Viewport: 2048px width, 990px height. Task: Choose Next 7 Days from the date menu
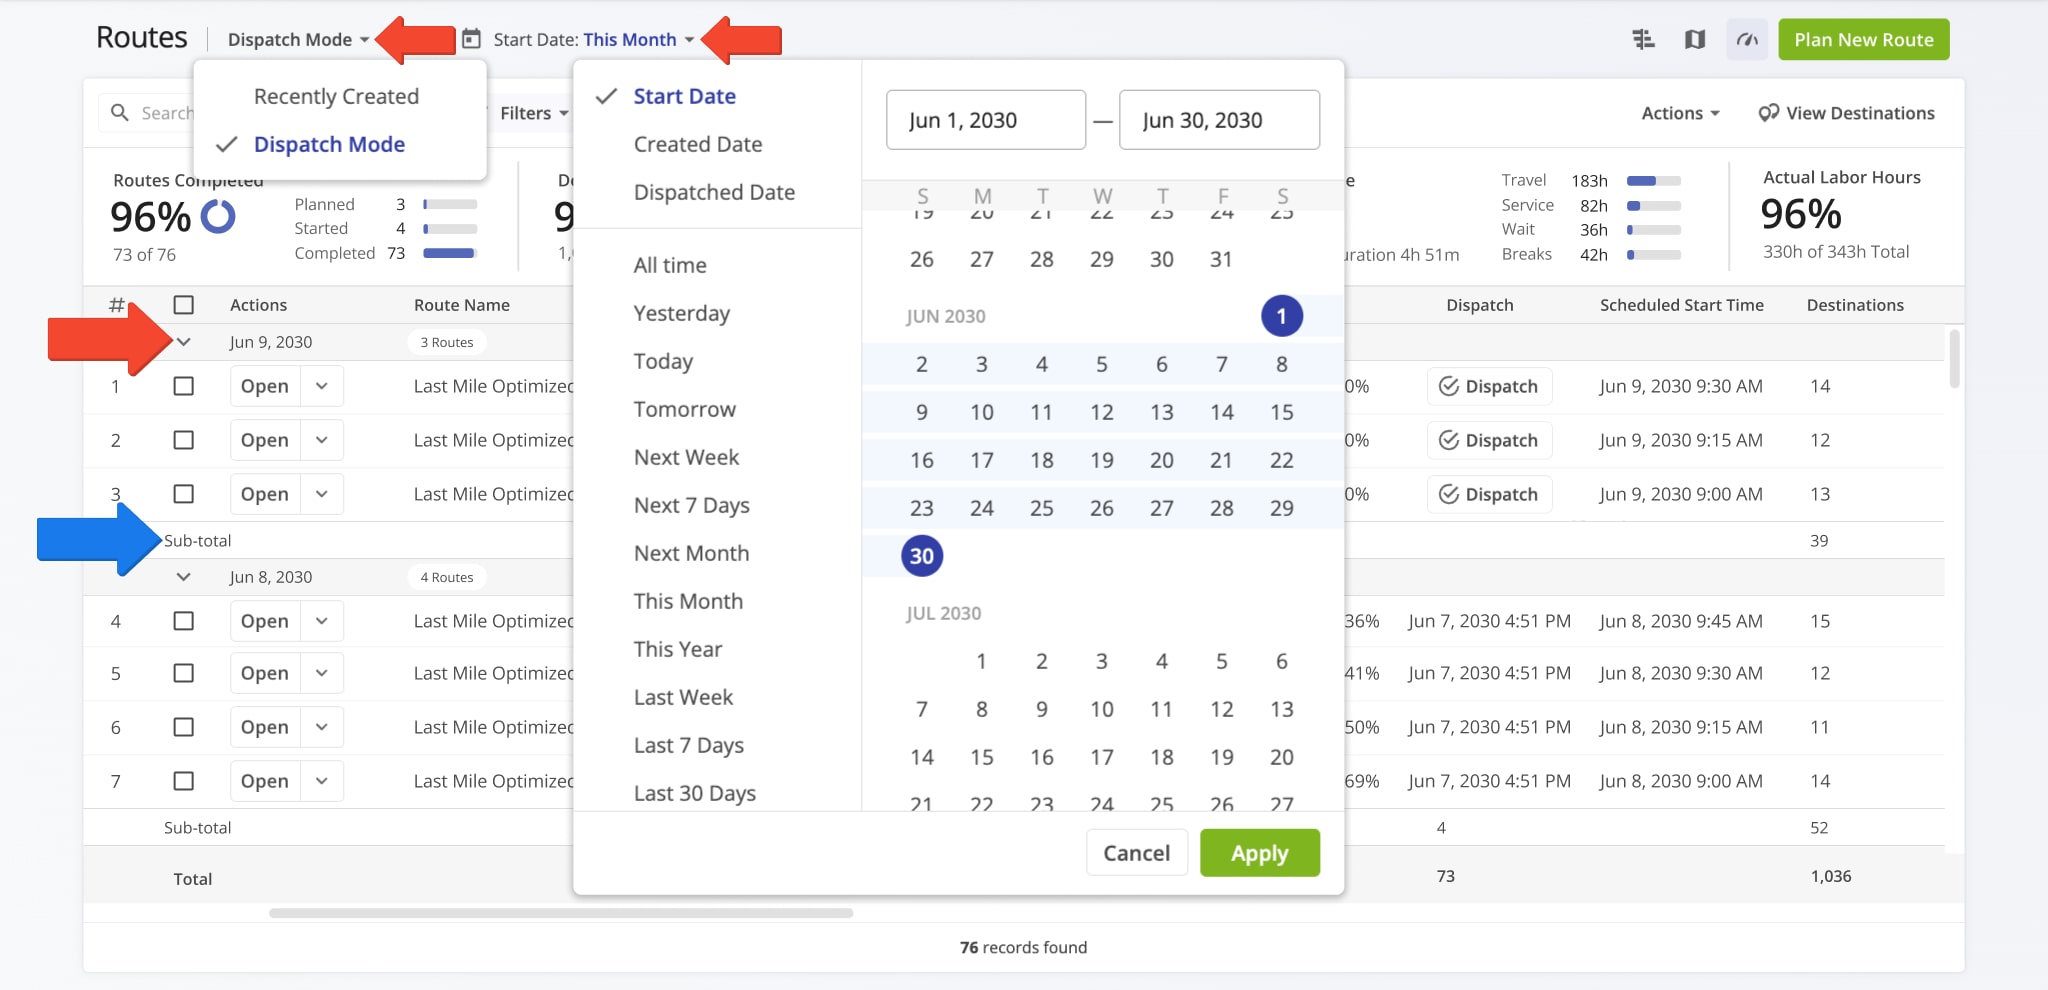691,505
